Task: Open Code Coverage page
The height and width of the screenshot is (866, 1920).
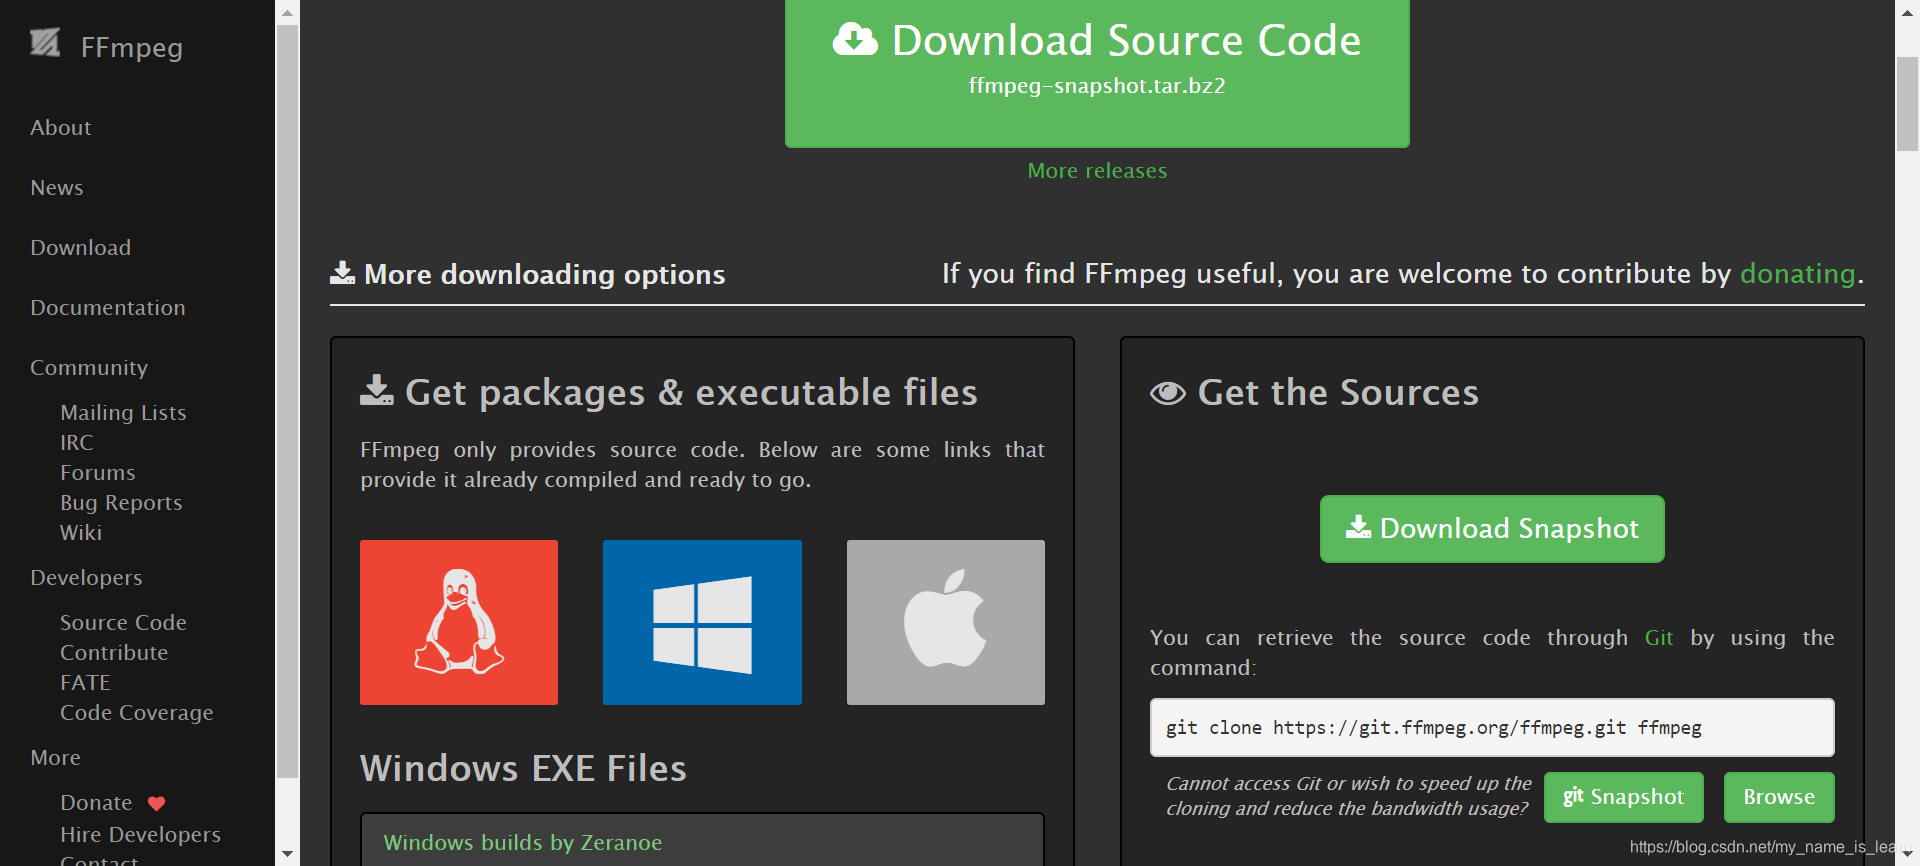Action: (x=137, y=713)
